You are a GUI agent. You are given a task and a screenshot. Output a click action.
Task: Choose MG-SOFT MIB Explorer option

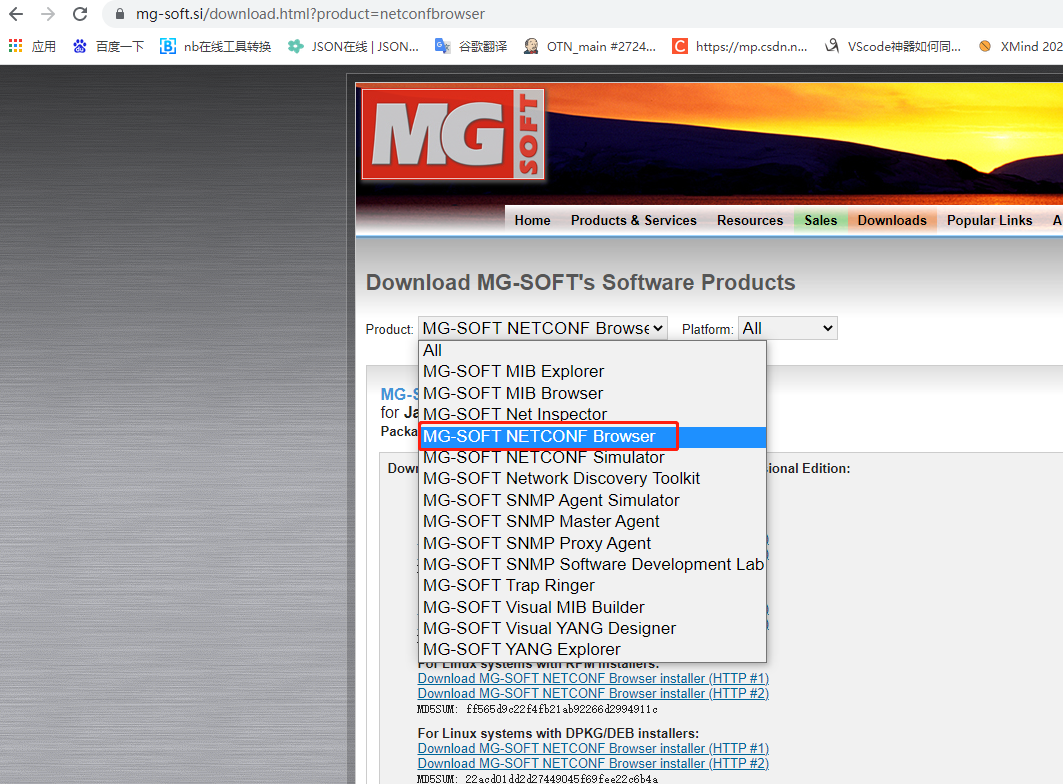(x=593, y=372)
